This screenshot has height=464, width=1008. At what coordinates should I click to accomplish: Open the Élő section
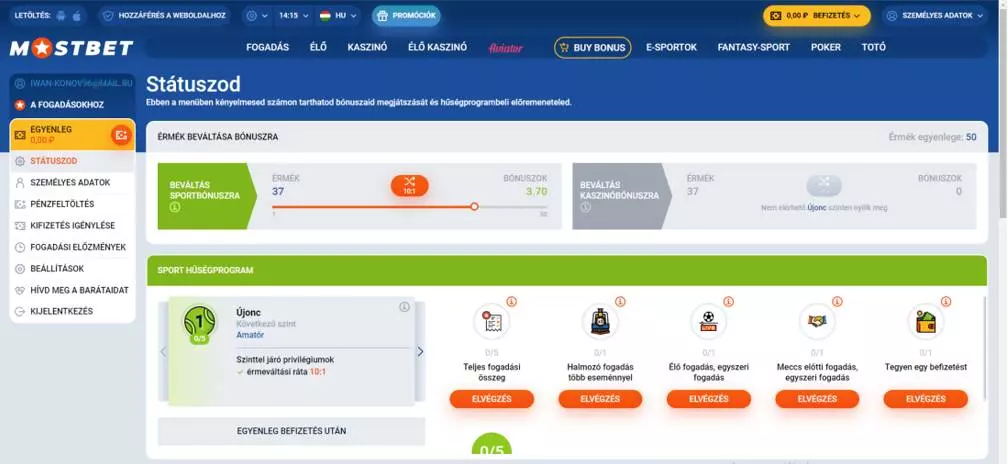(318, 47)
